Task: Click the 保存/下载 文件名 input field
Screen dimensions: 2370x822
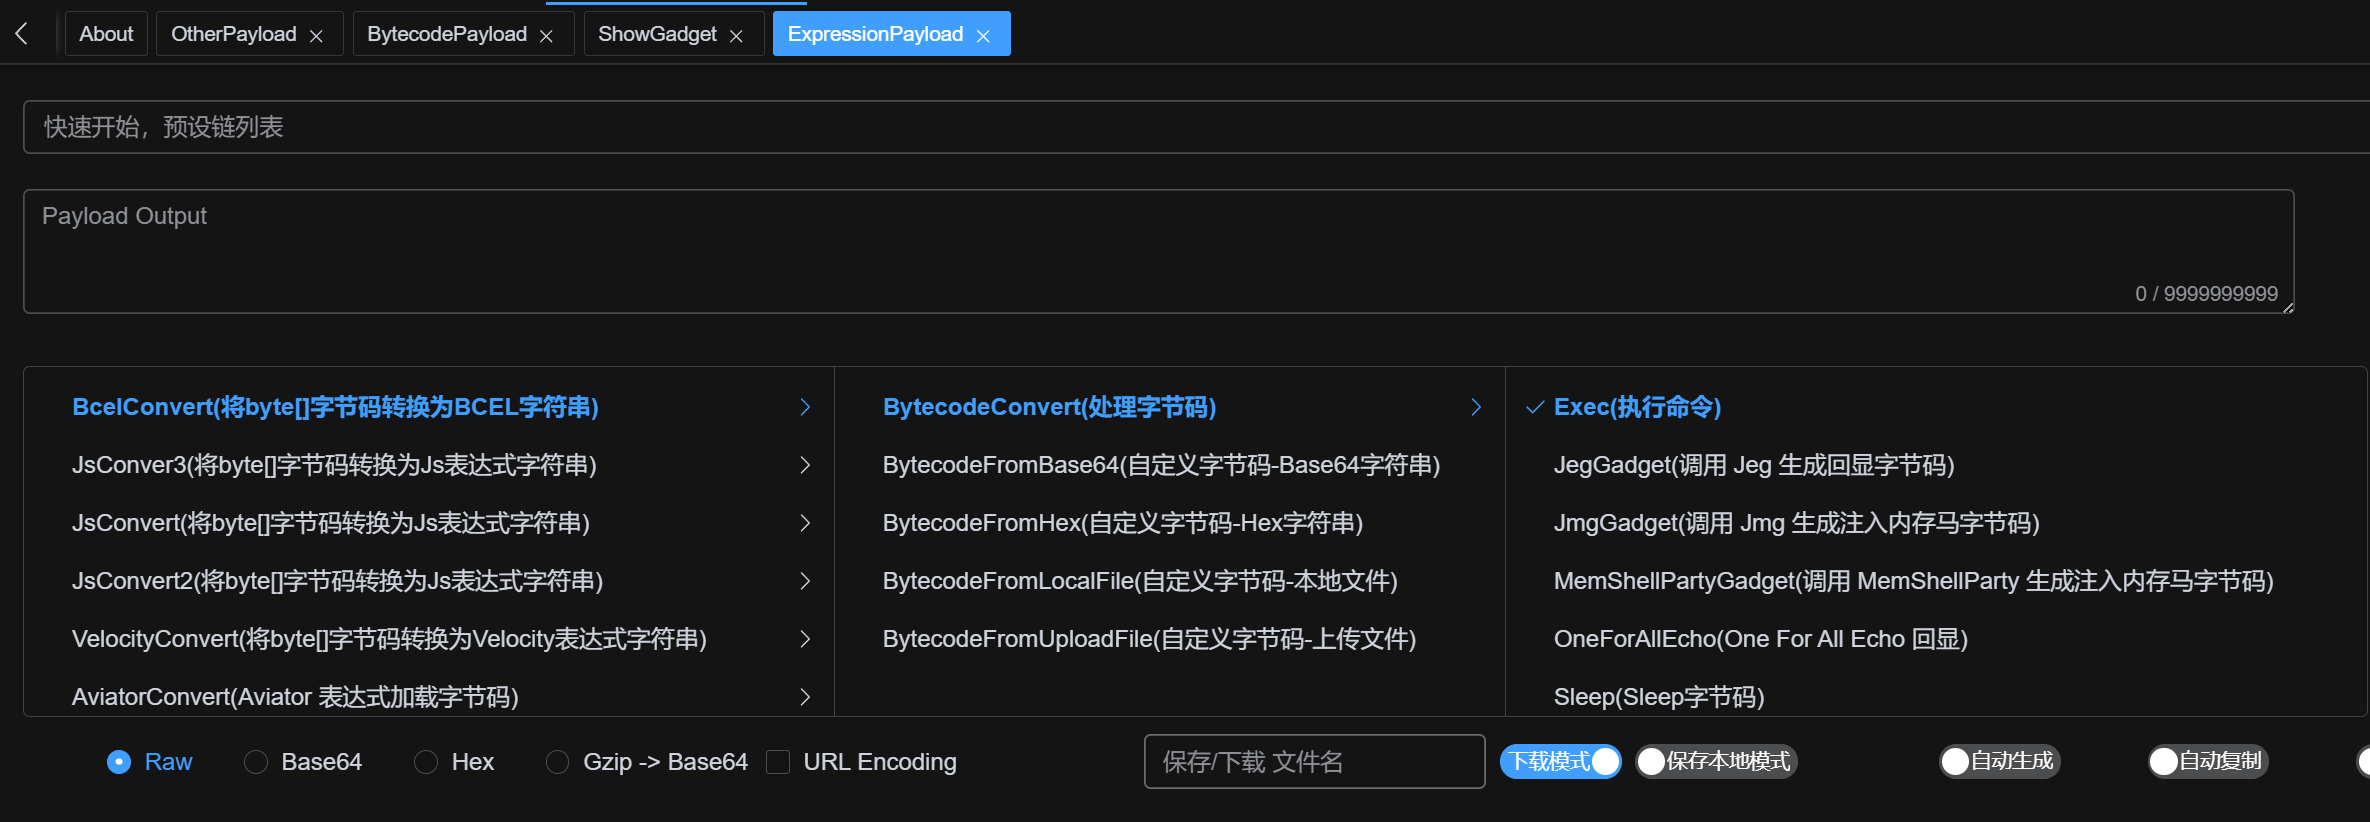Action: (1314, 762)
